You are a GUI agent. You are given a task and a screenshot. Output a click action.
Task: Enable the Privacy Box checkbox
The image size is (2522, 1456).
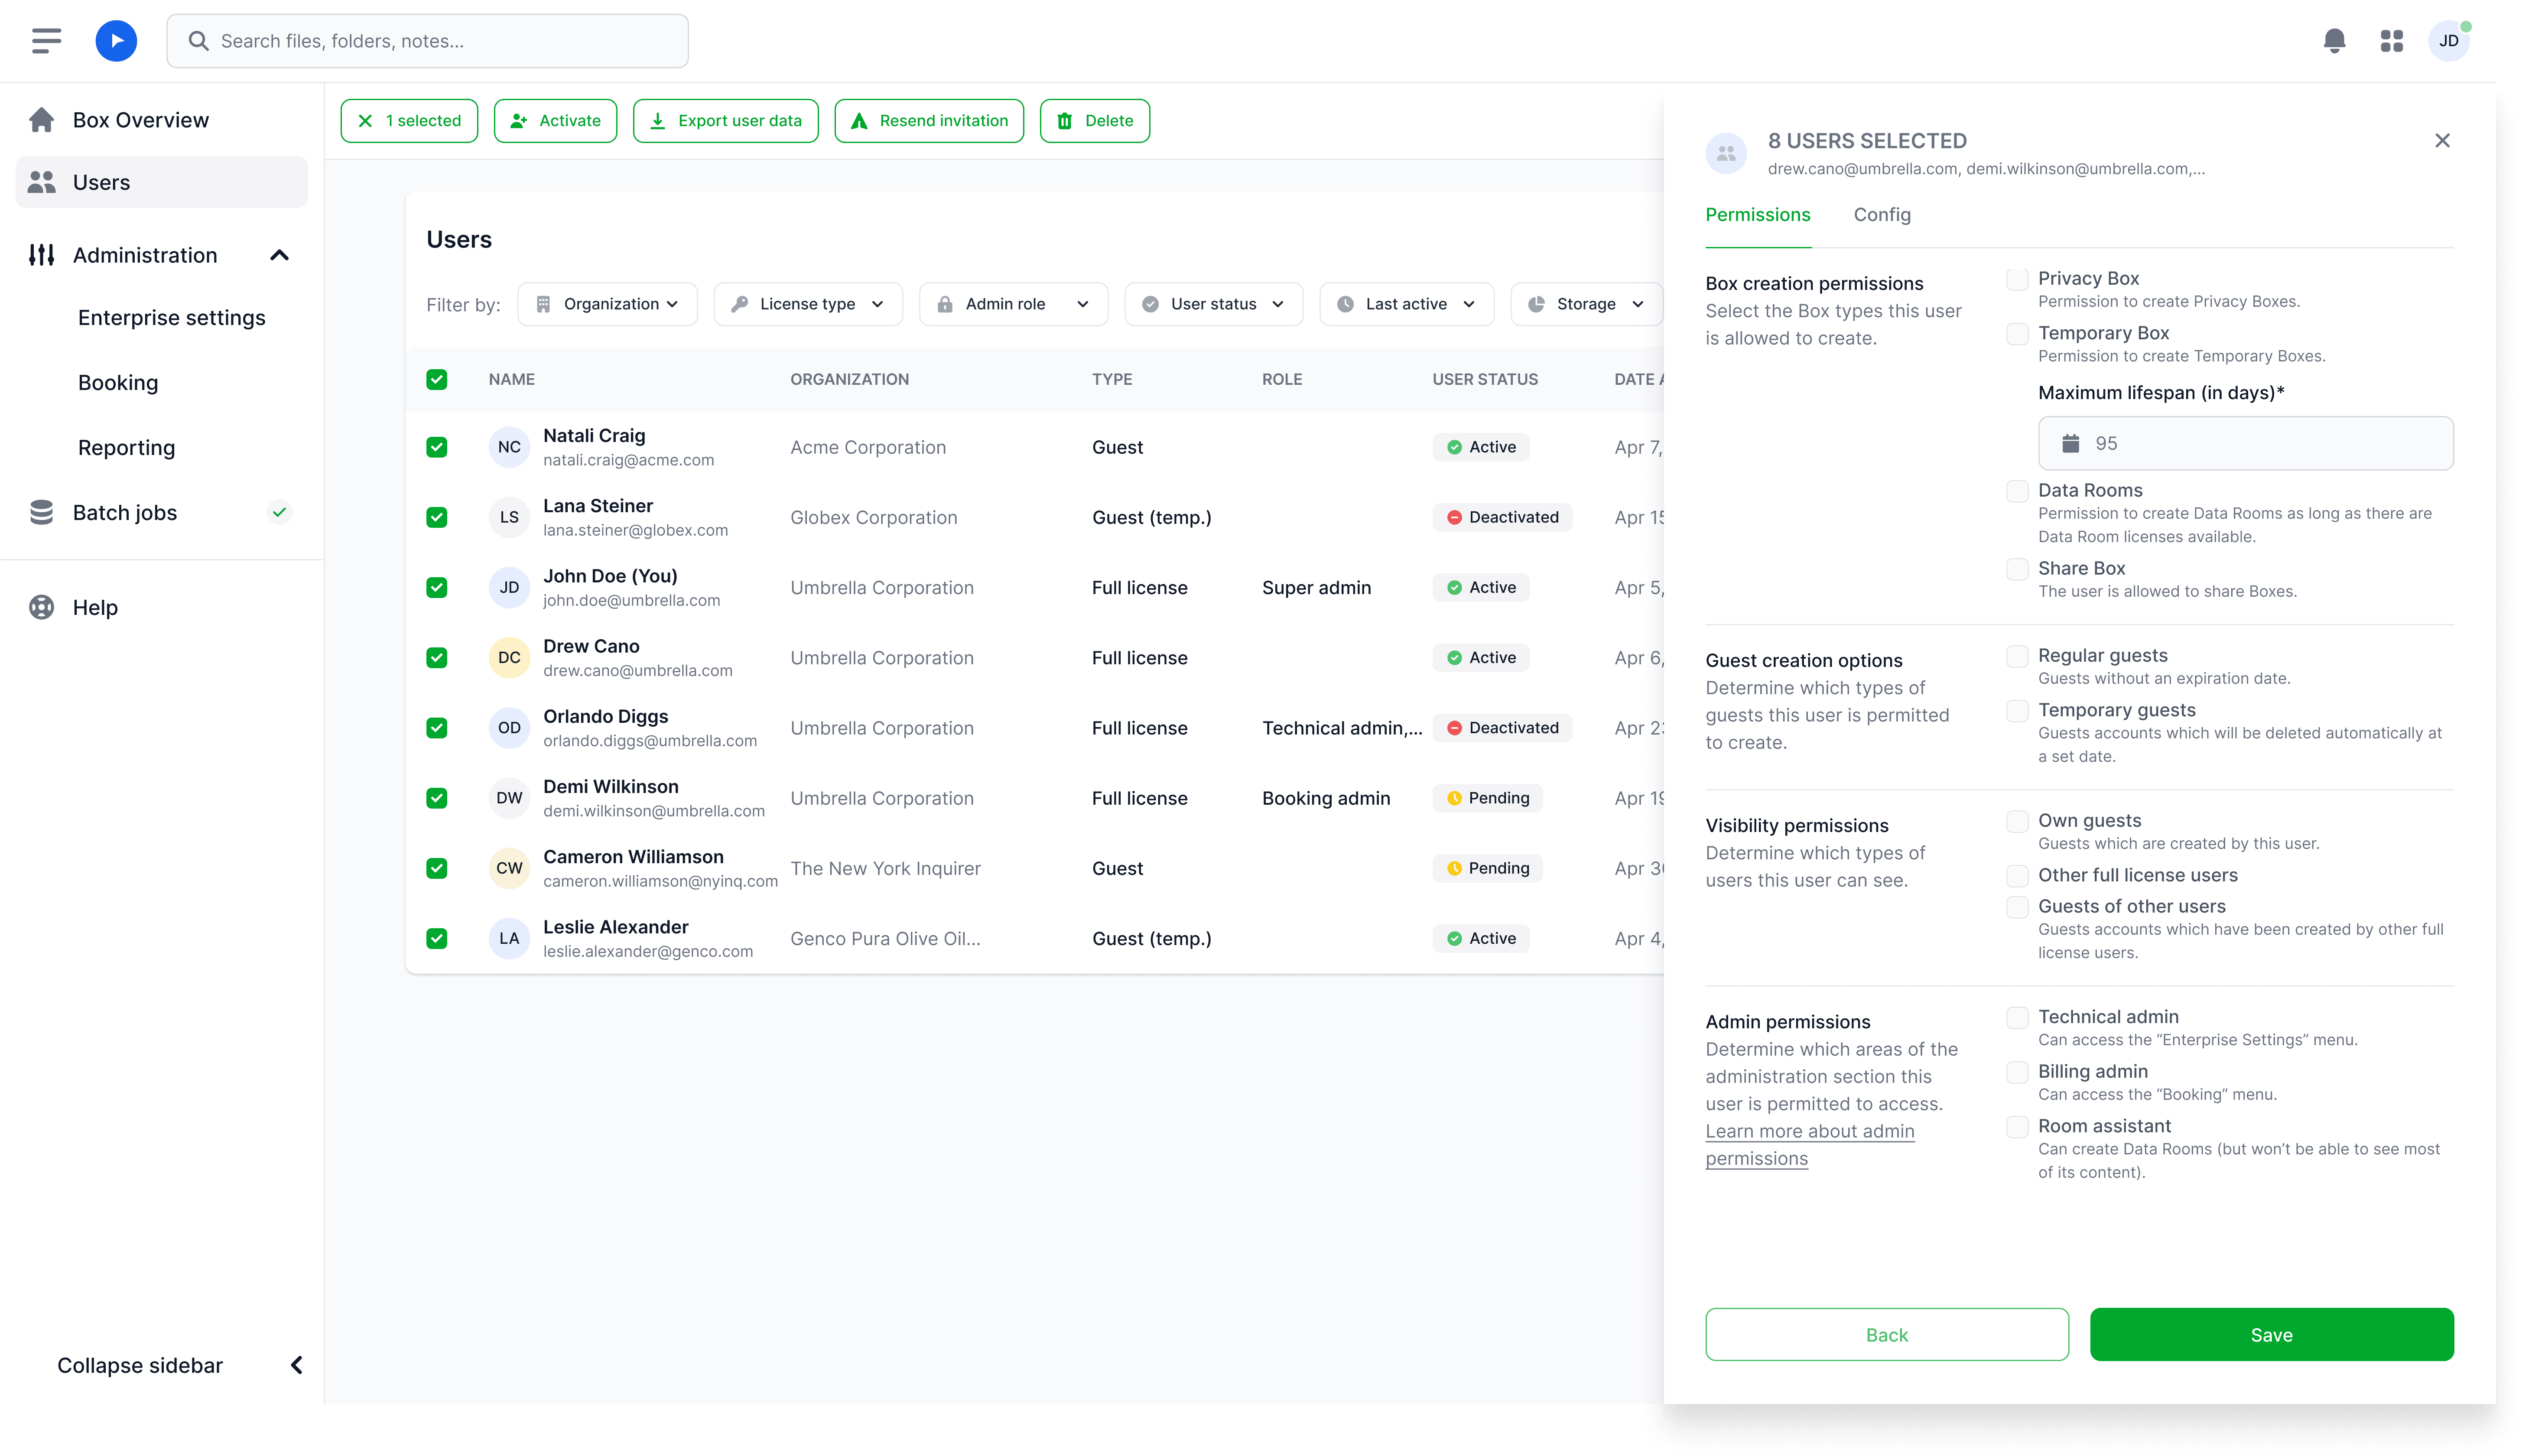click(x=2017, y=279)
